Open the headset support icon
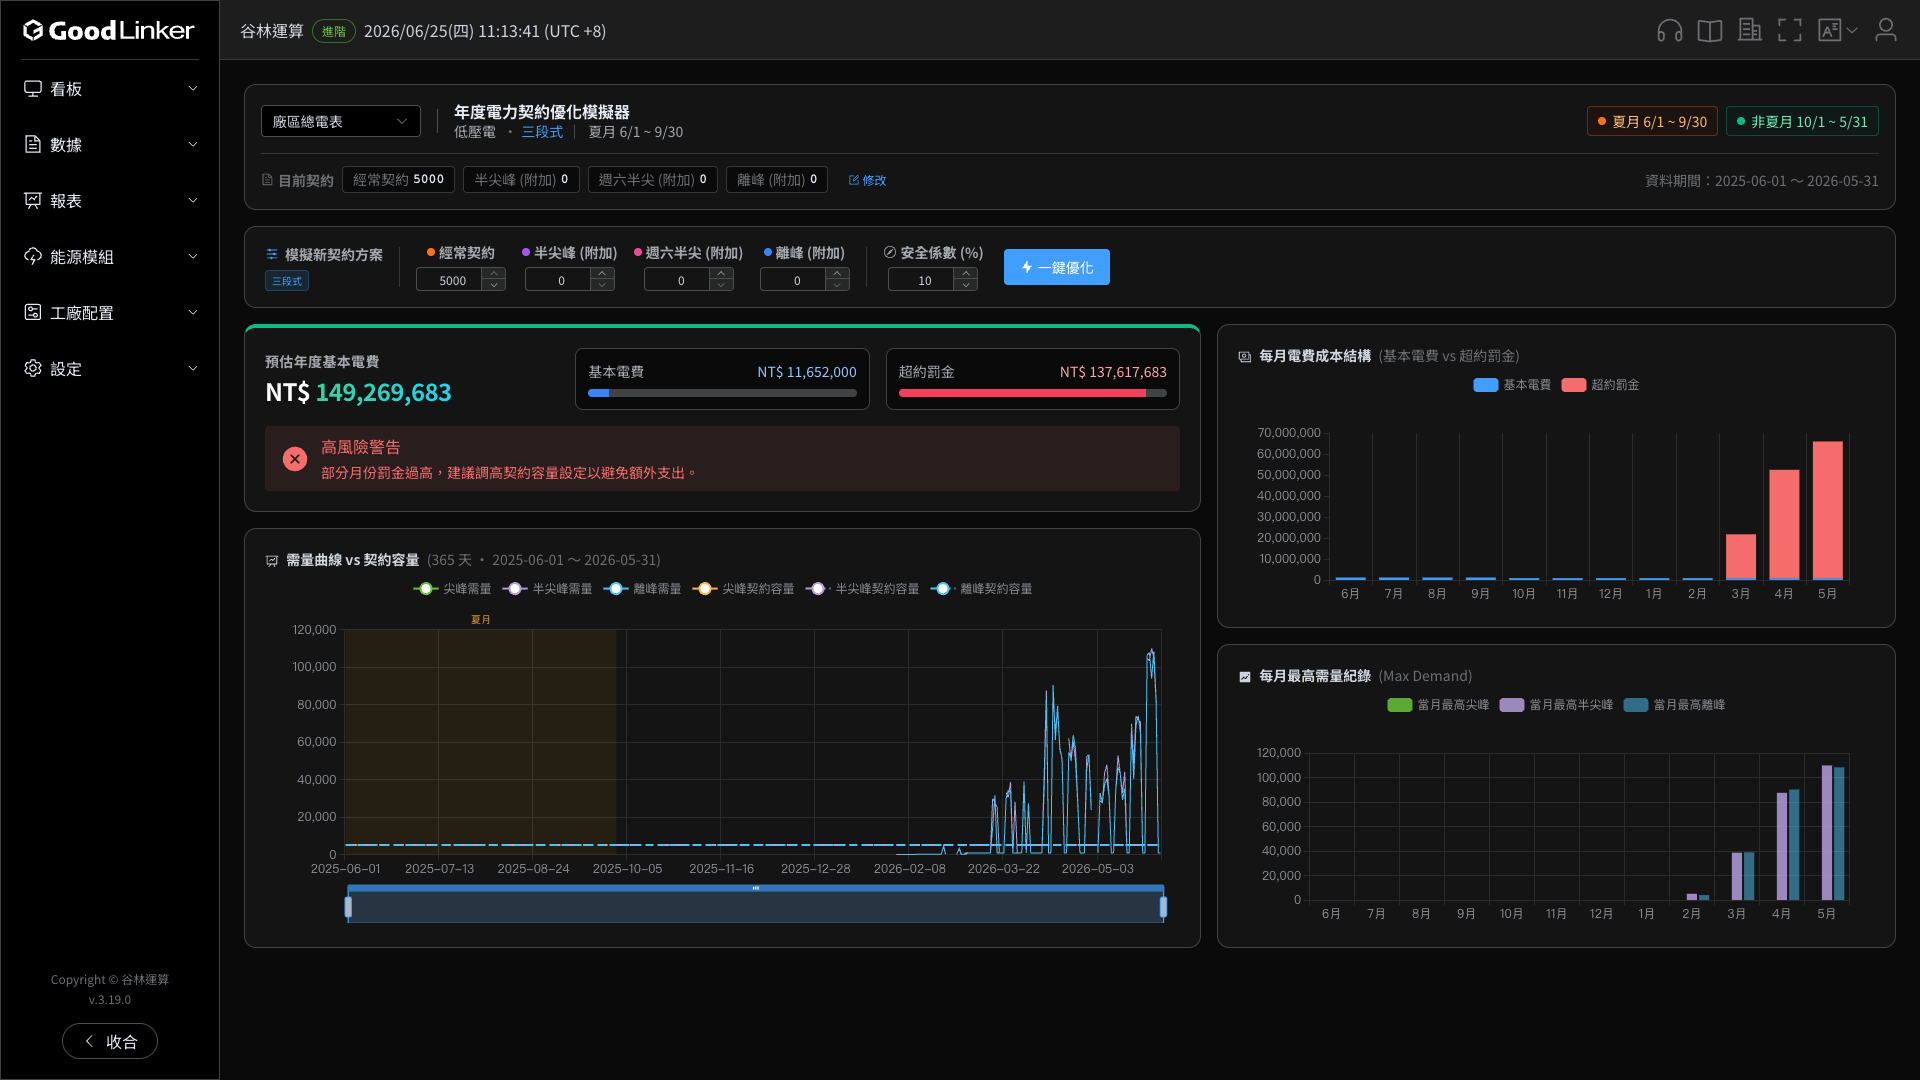 tap(1669, 31)
